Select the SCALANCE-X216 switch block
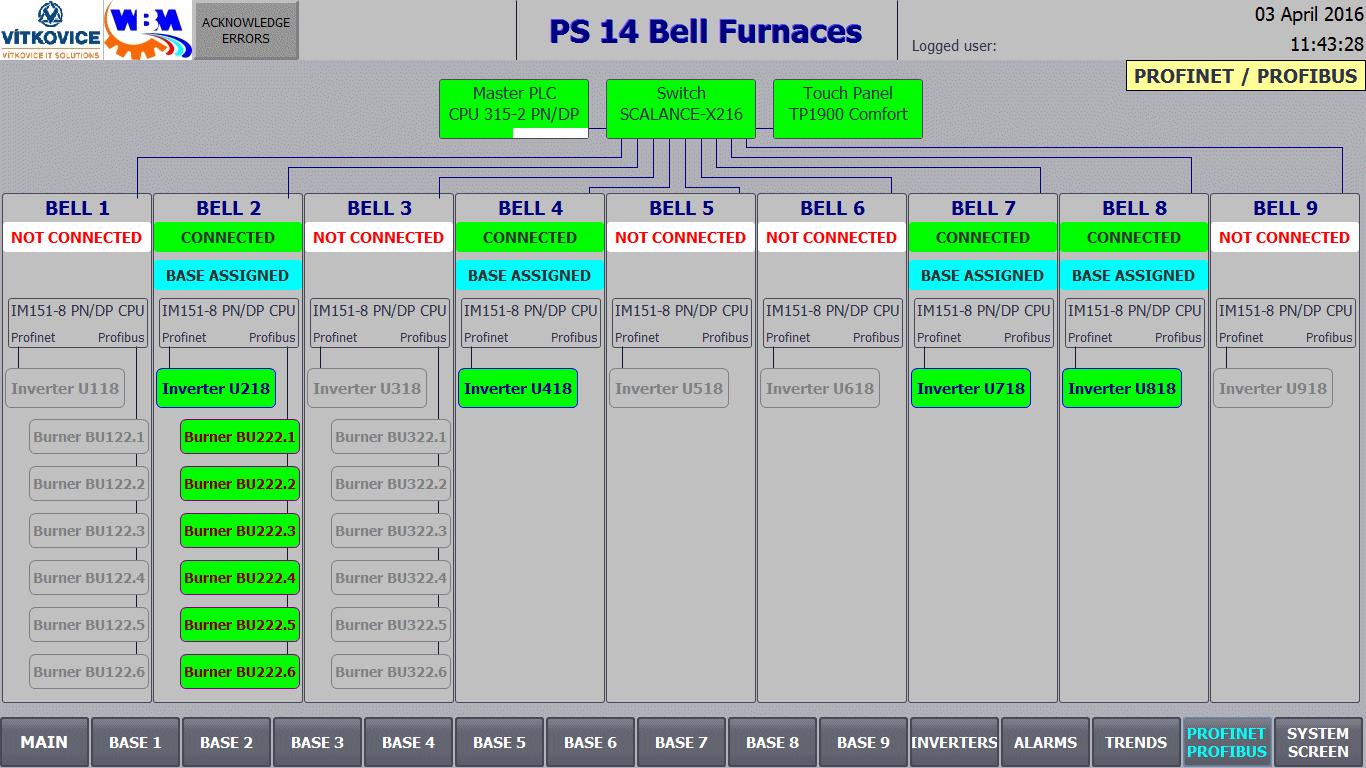This screenshot has height=768, width=1366. [681, 109]
